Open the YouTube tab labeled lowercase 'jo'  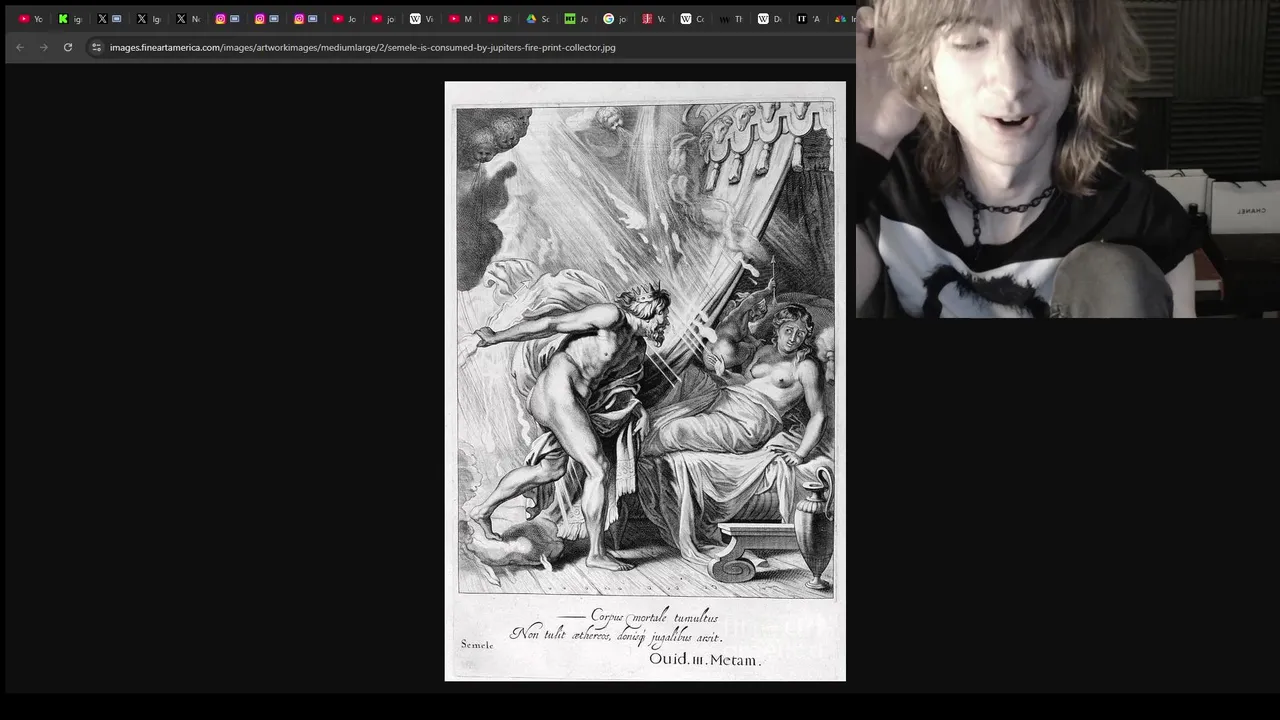click(383, 19)
